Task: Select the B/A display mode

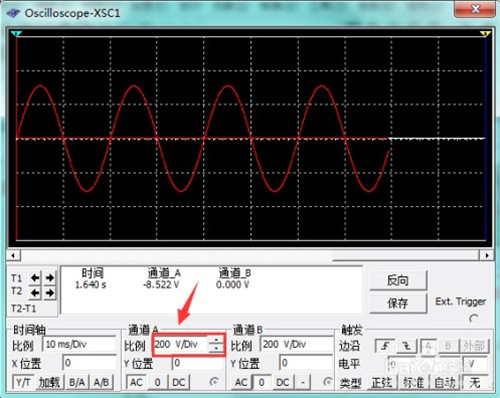Action: click(x=77, y=382)
